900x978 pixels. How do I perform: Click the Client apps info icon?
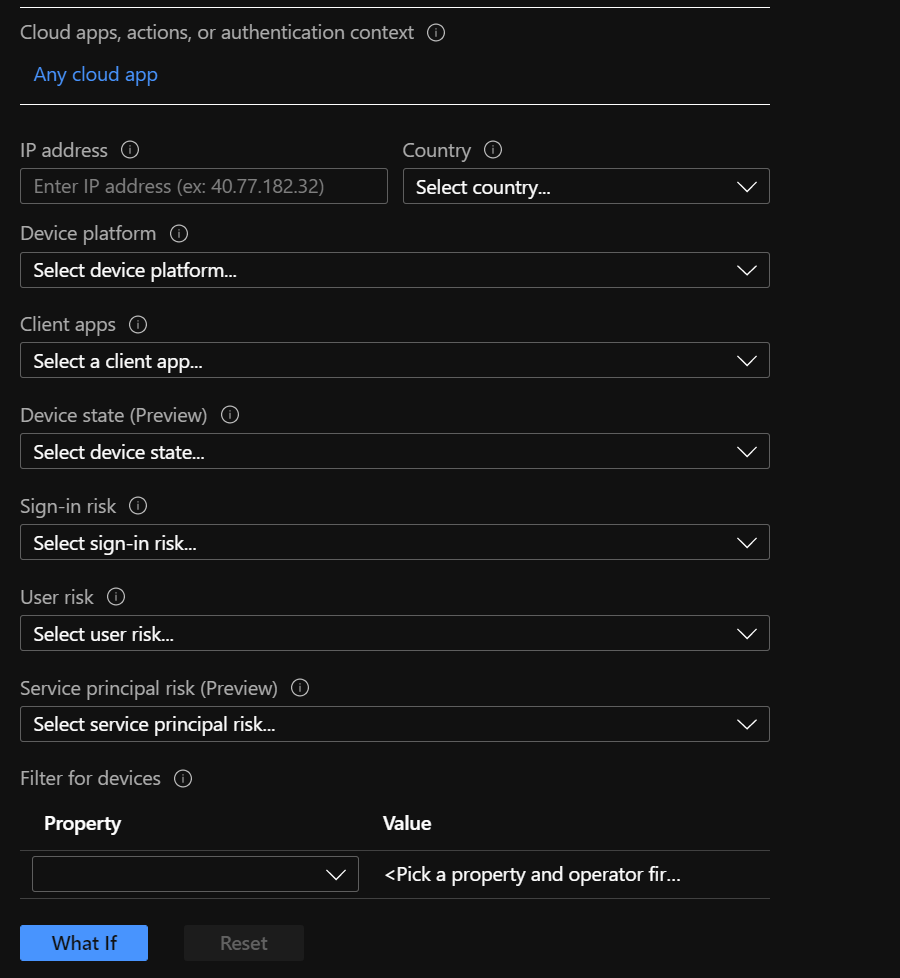pos(138,324)
